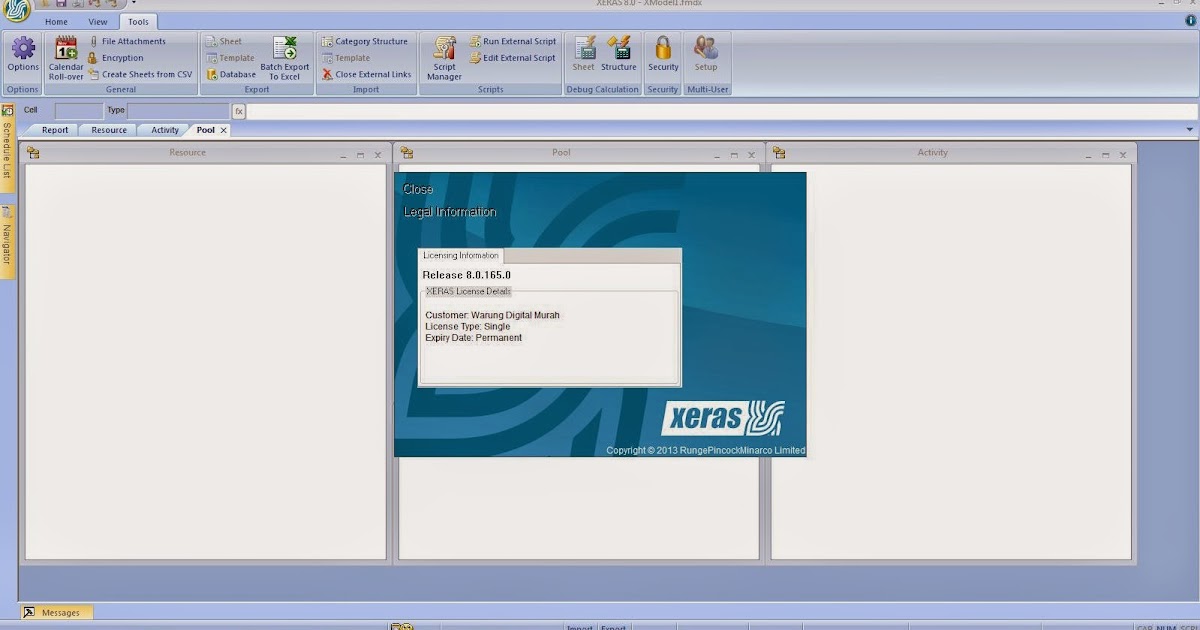Open the XERAS application orb menu

point(18,11)
